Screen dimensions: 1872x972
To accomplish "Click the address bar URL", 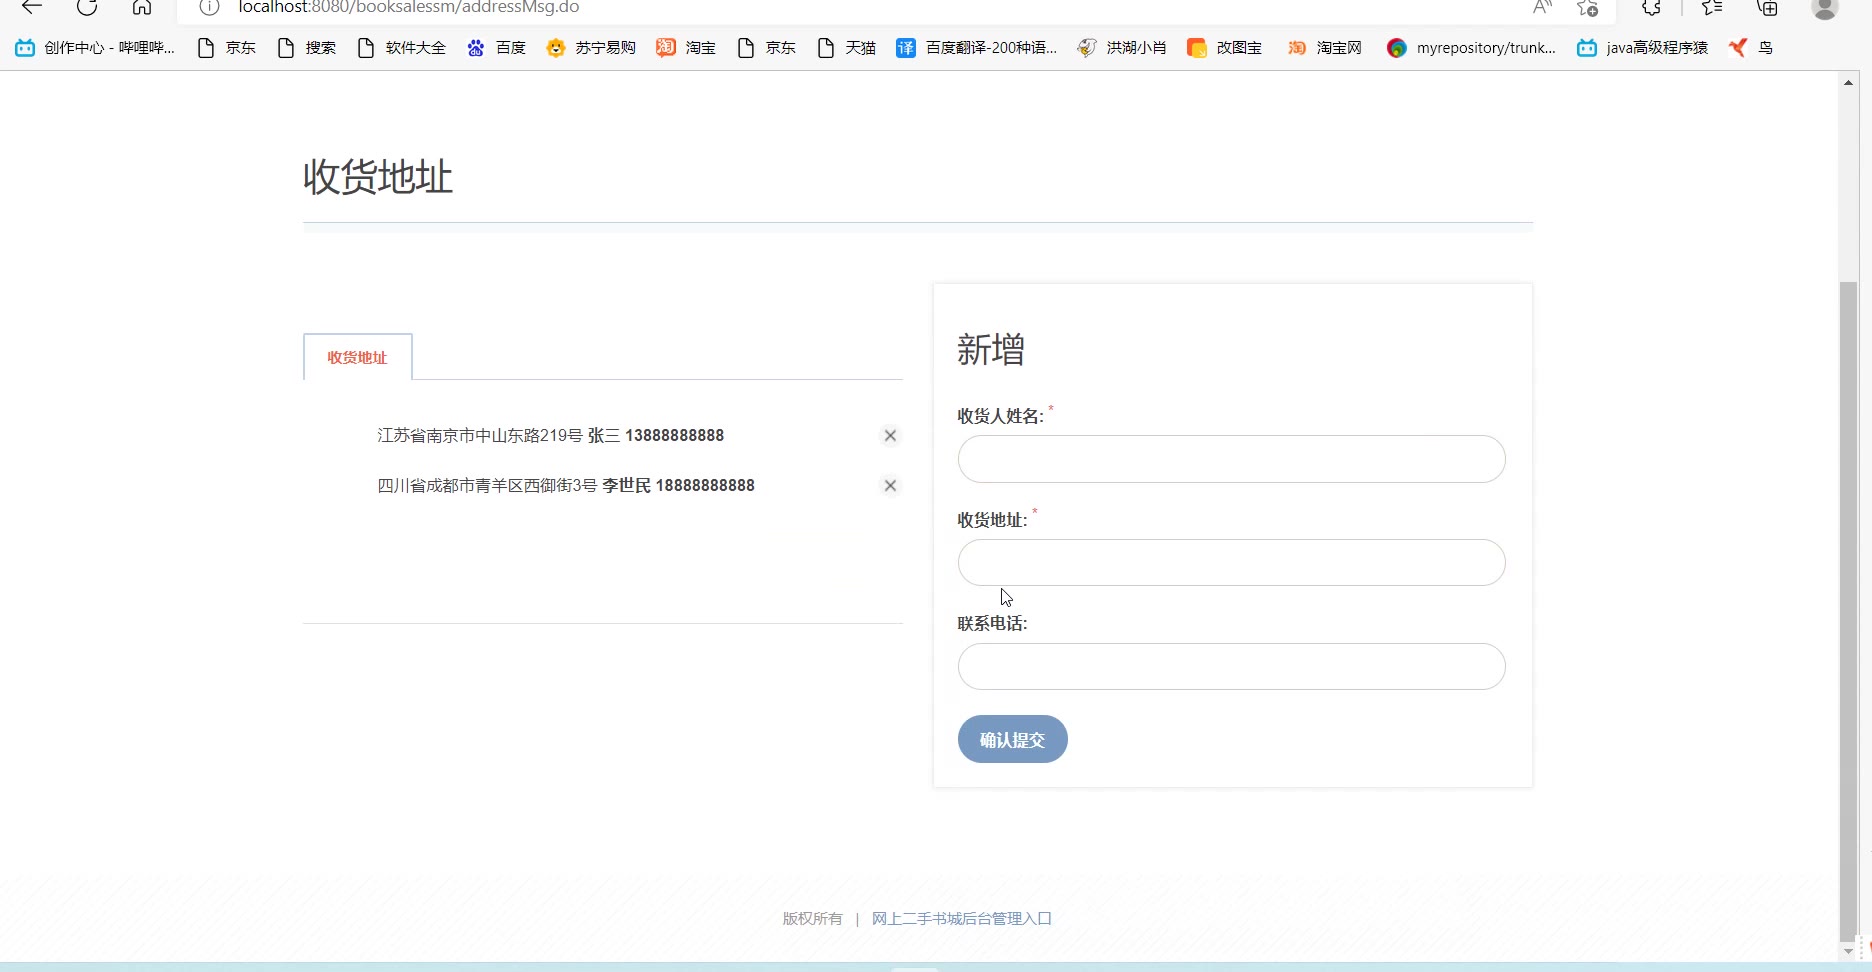I will point(409,7).
